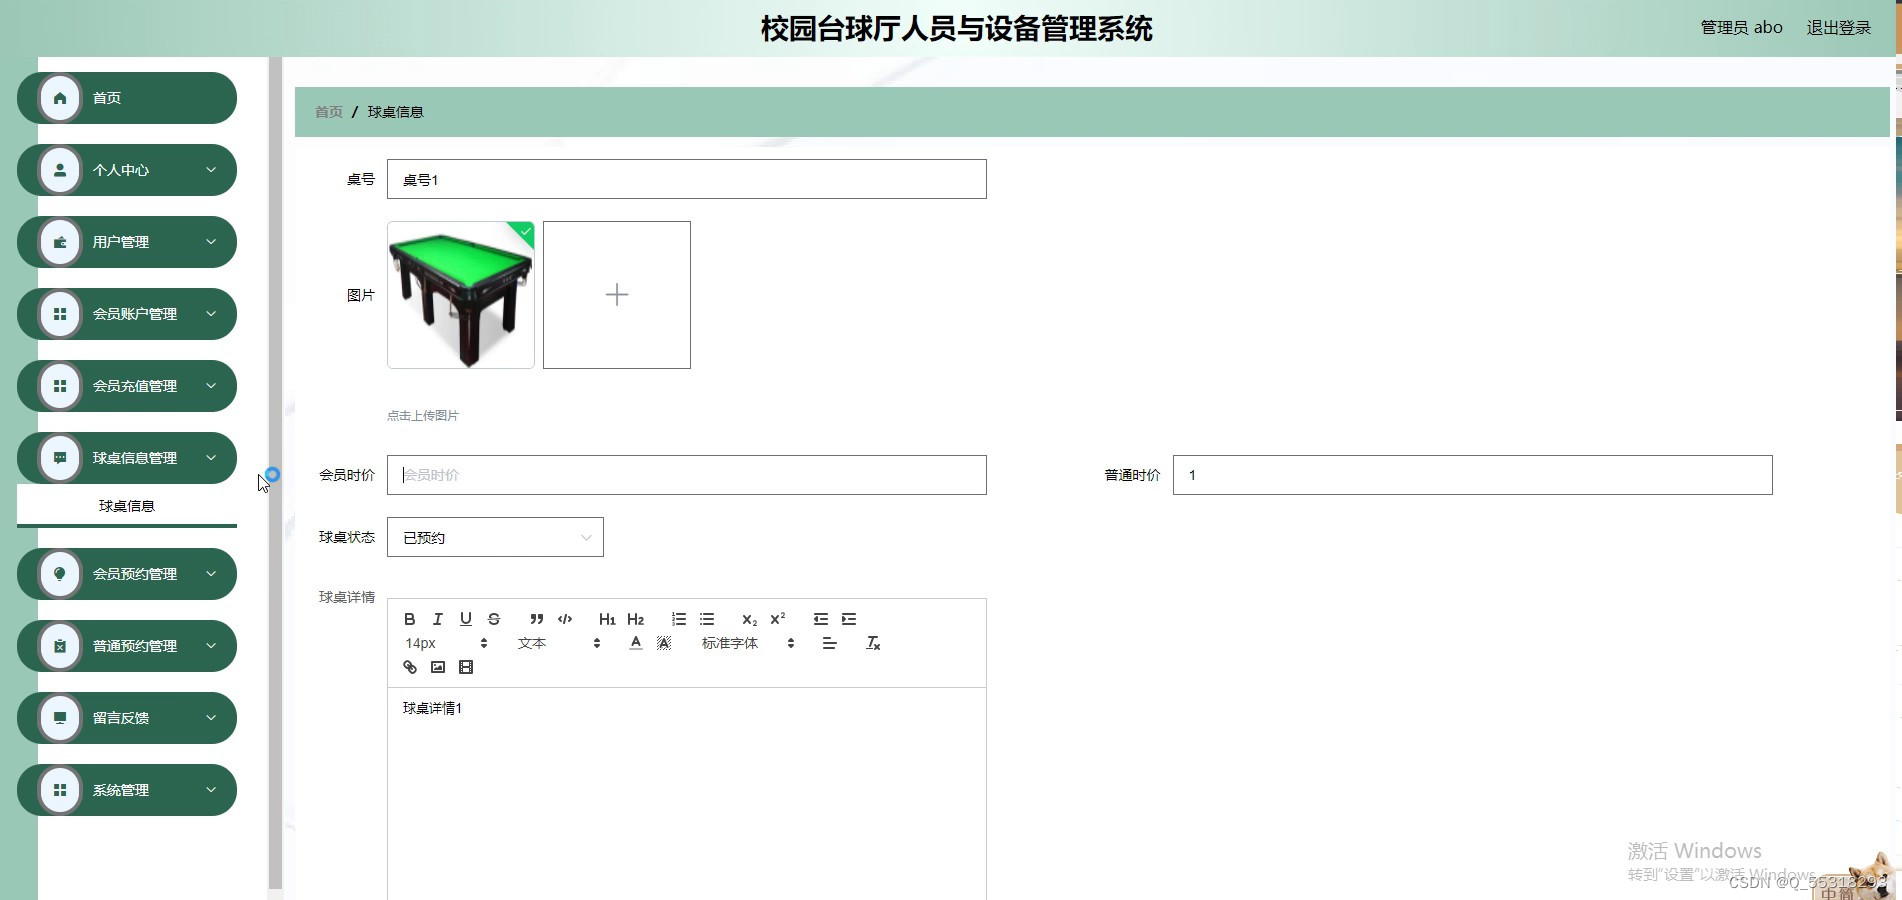Image resolution: width=1902 pixels, height=900 pixels.
Task: Insert a video using the film icon
Action: (x=465, y=666)
